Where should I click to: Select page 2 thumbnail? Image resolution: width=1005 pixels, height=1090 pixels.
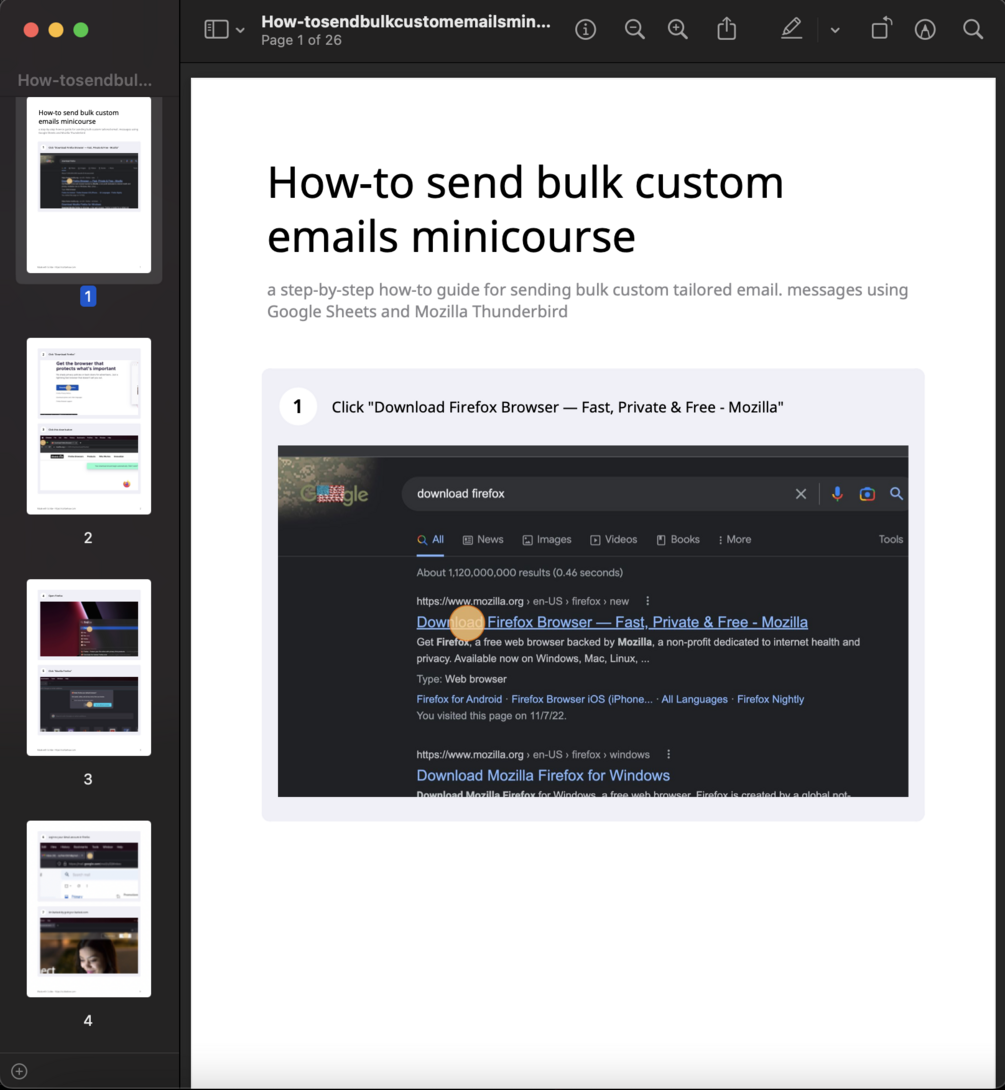tap(89, 426)
